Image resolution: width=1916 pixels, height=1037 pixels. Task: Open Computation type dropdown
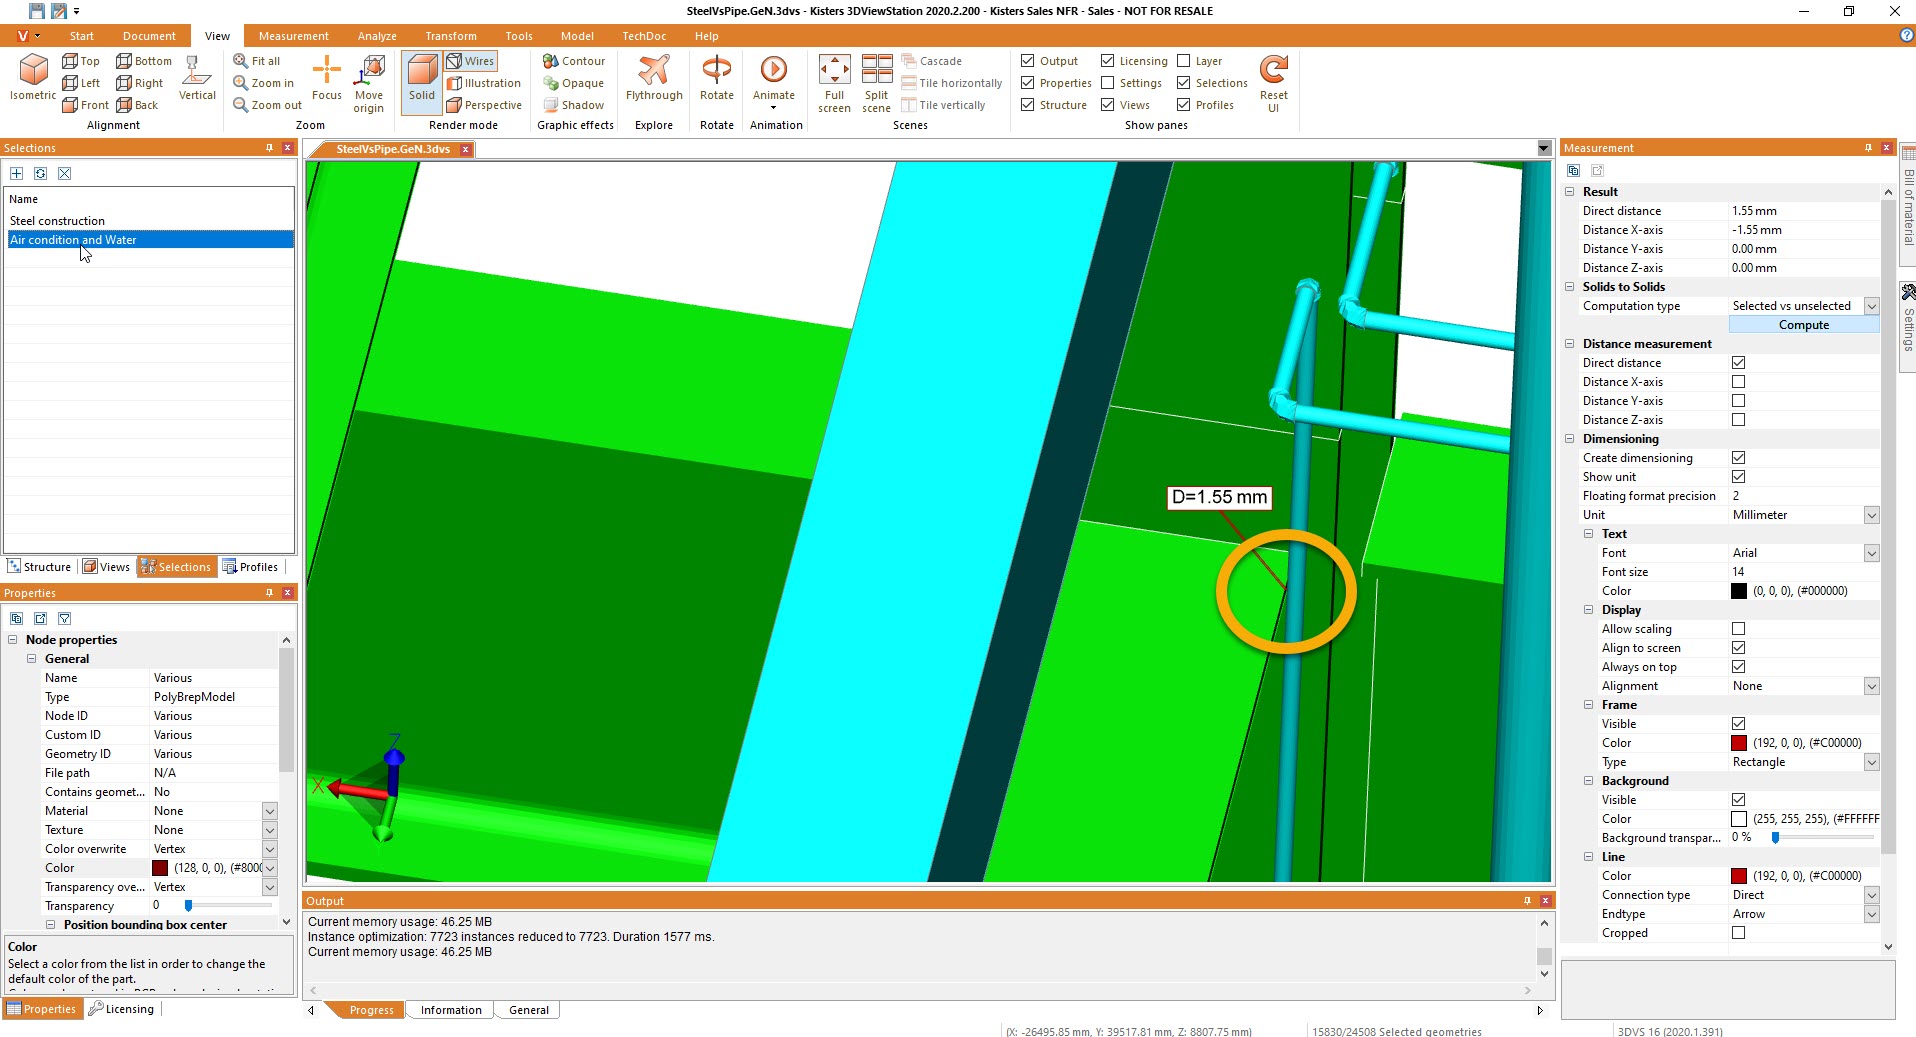pos(1871,306)
